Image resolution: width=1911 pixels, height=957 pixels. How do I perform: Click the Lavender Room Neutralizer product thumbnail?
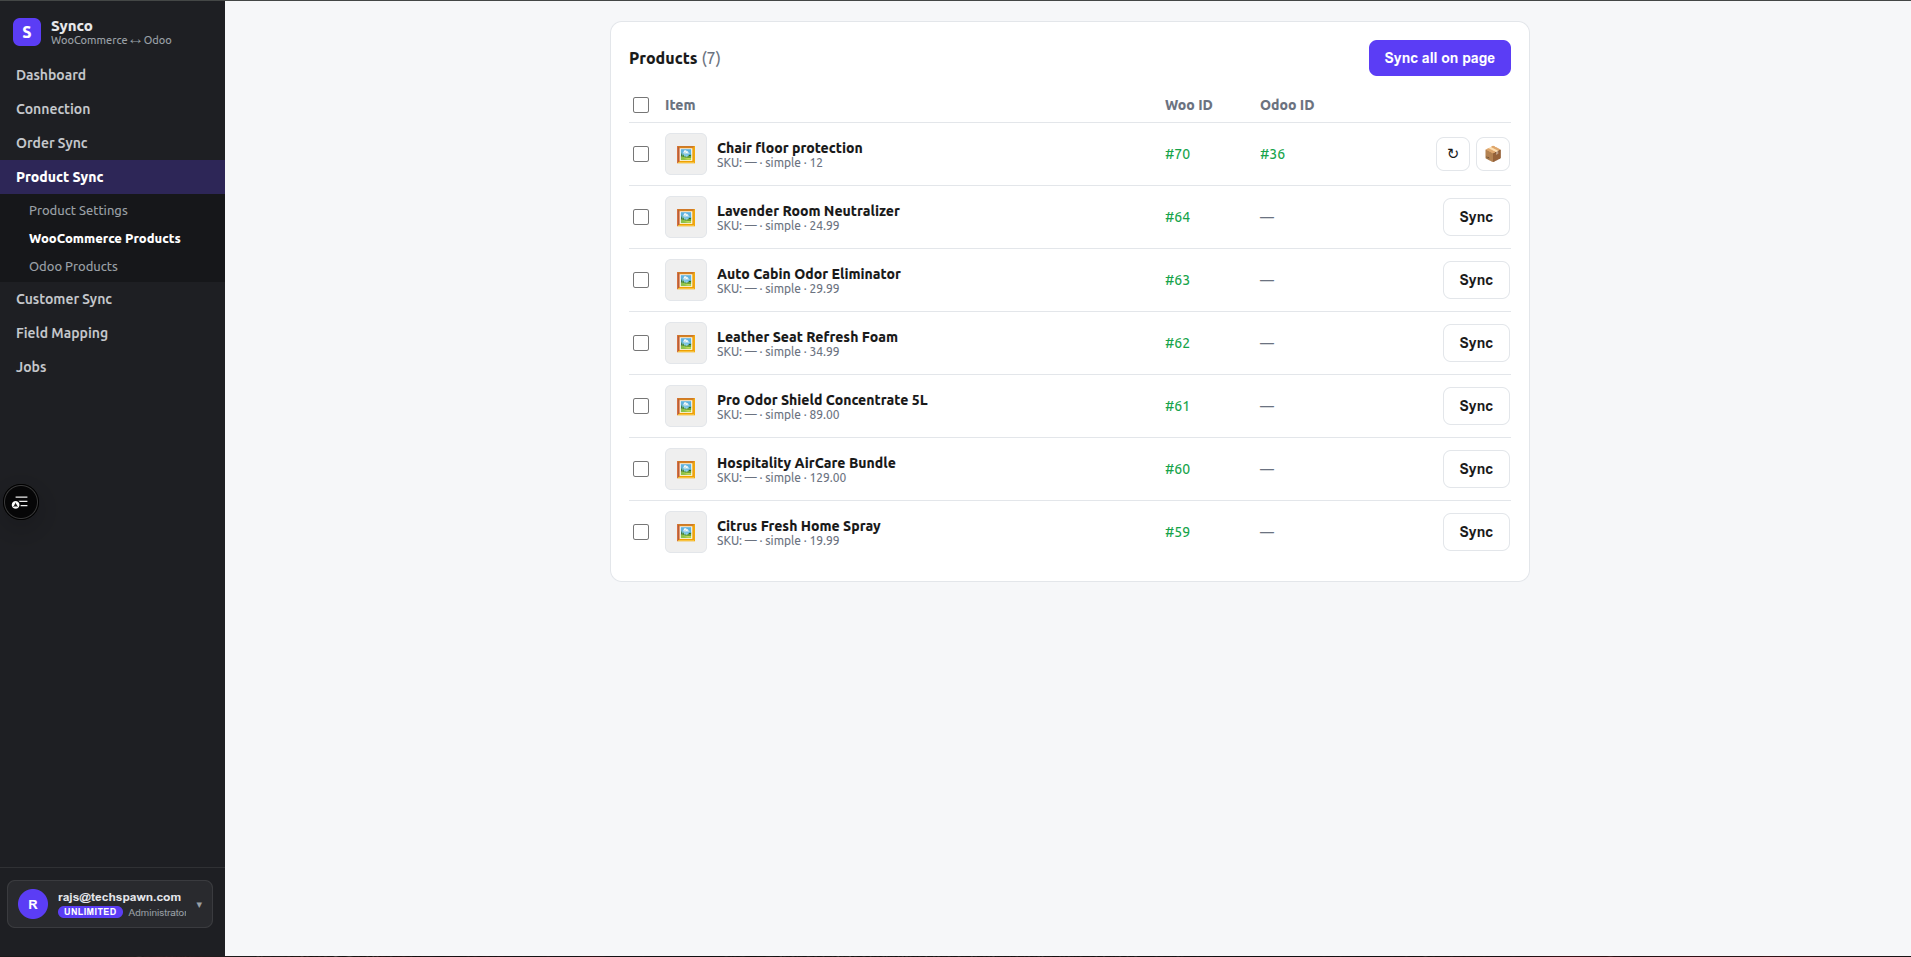[x=686, y=217]
